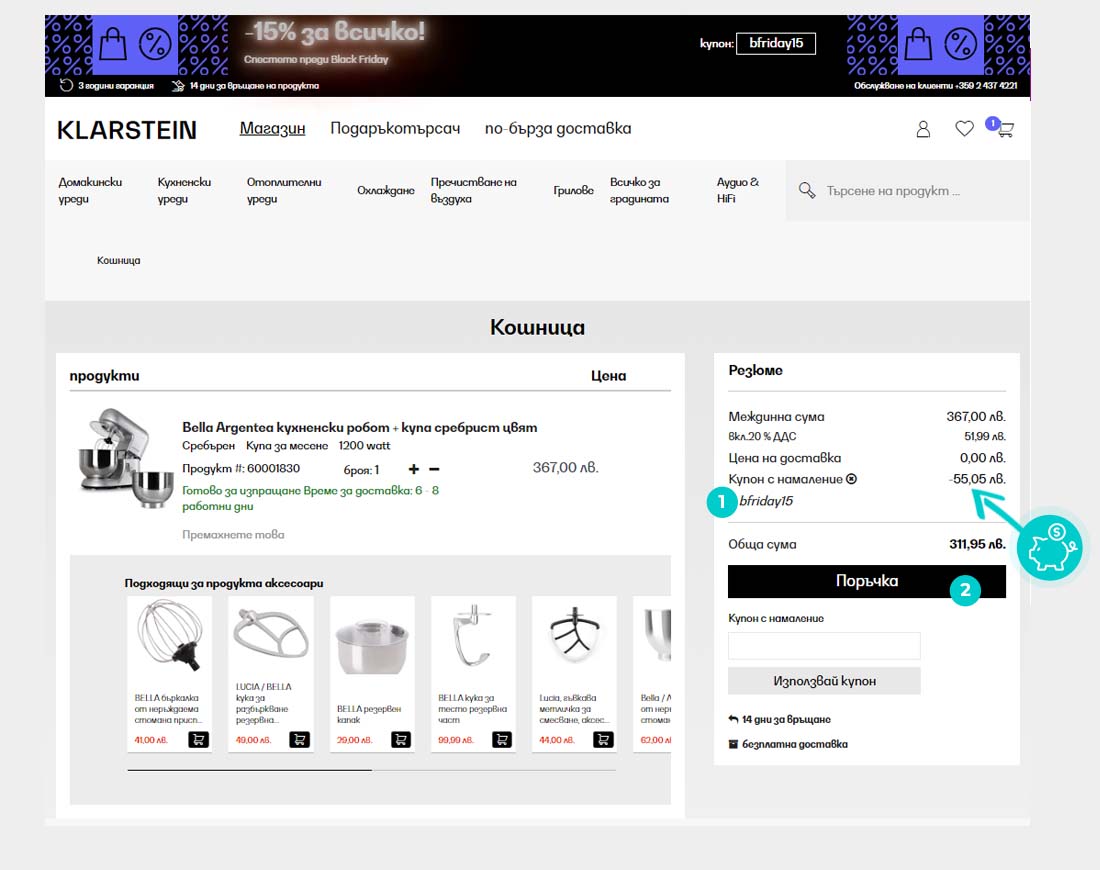
Task: Add BELLA резервен канак to cart
Action: click(401, 740)
